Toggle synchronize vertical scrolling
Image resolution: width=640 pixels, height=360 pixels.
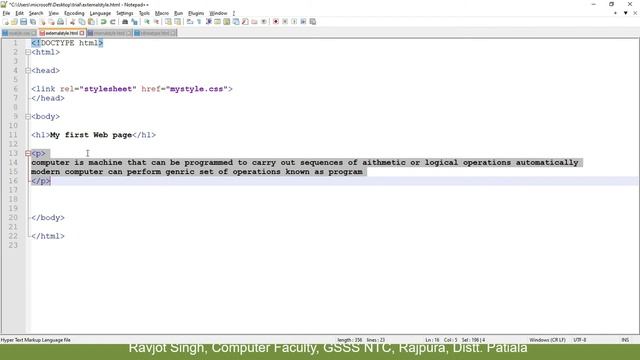pos(168,22)
